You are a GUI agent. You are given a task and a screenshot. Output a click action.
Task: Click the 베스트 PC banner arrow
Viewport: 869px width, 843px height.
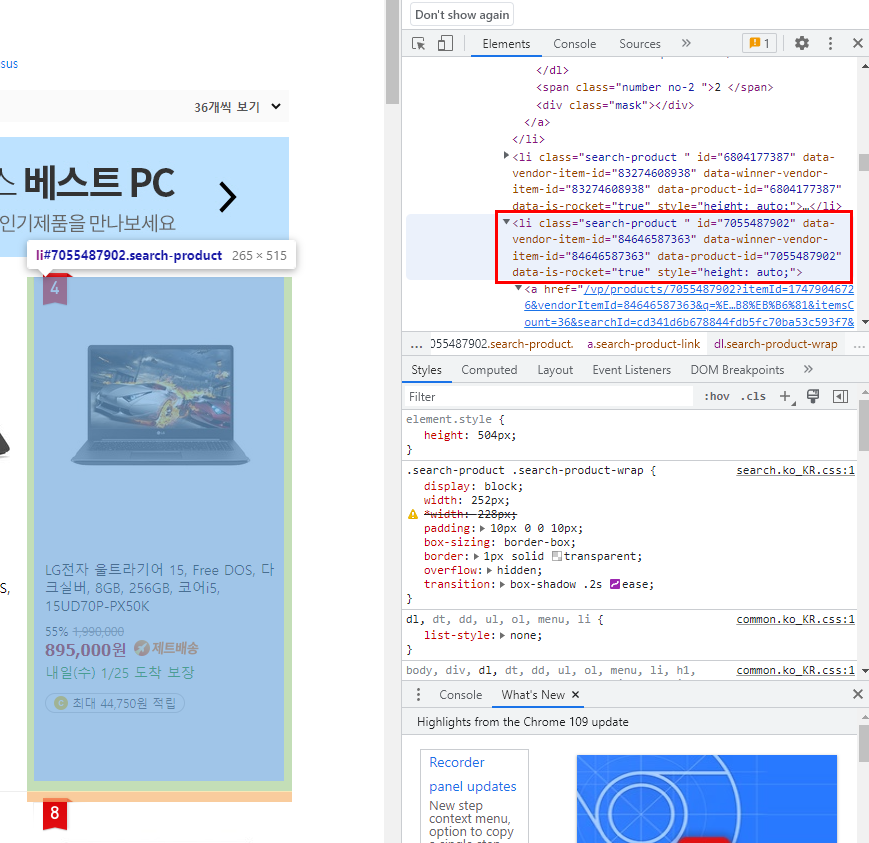227,197
